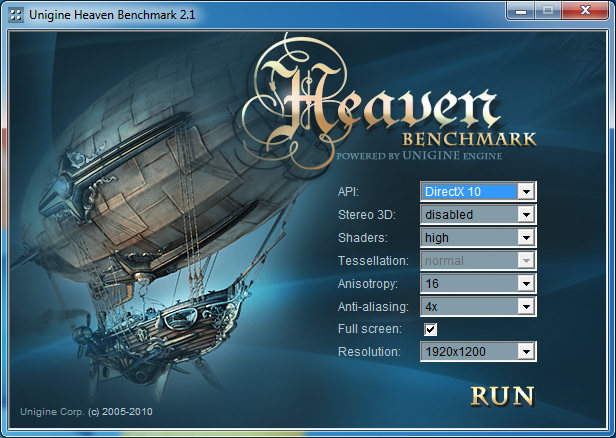
Task: Click the Shaders label
Action: click(363, 238)
